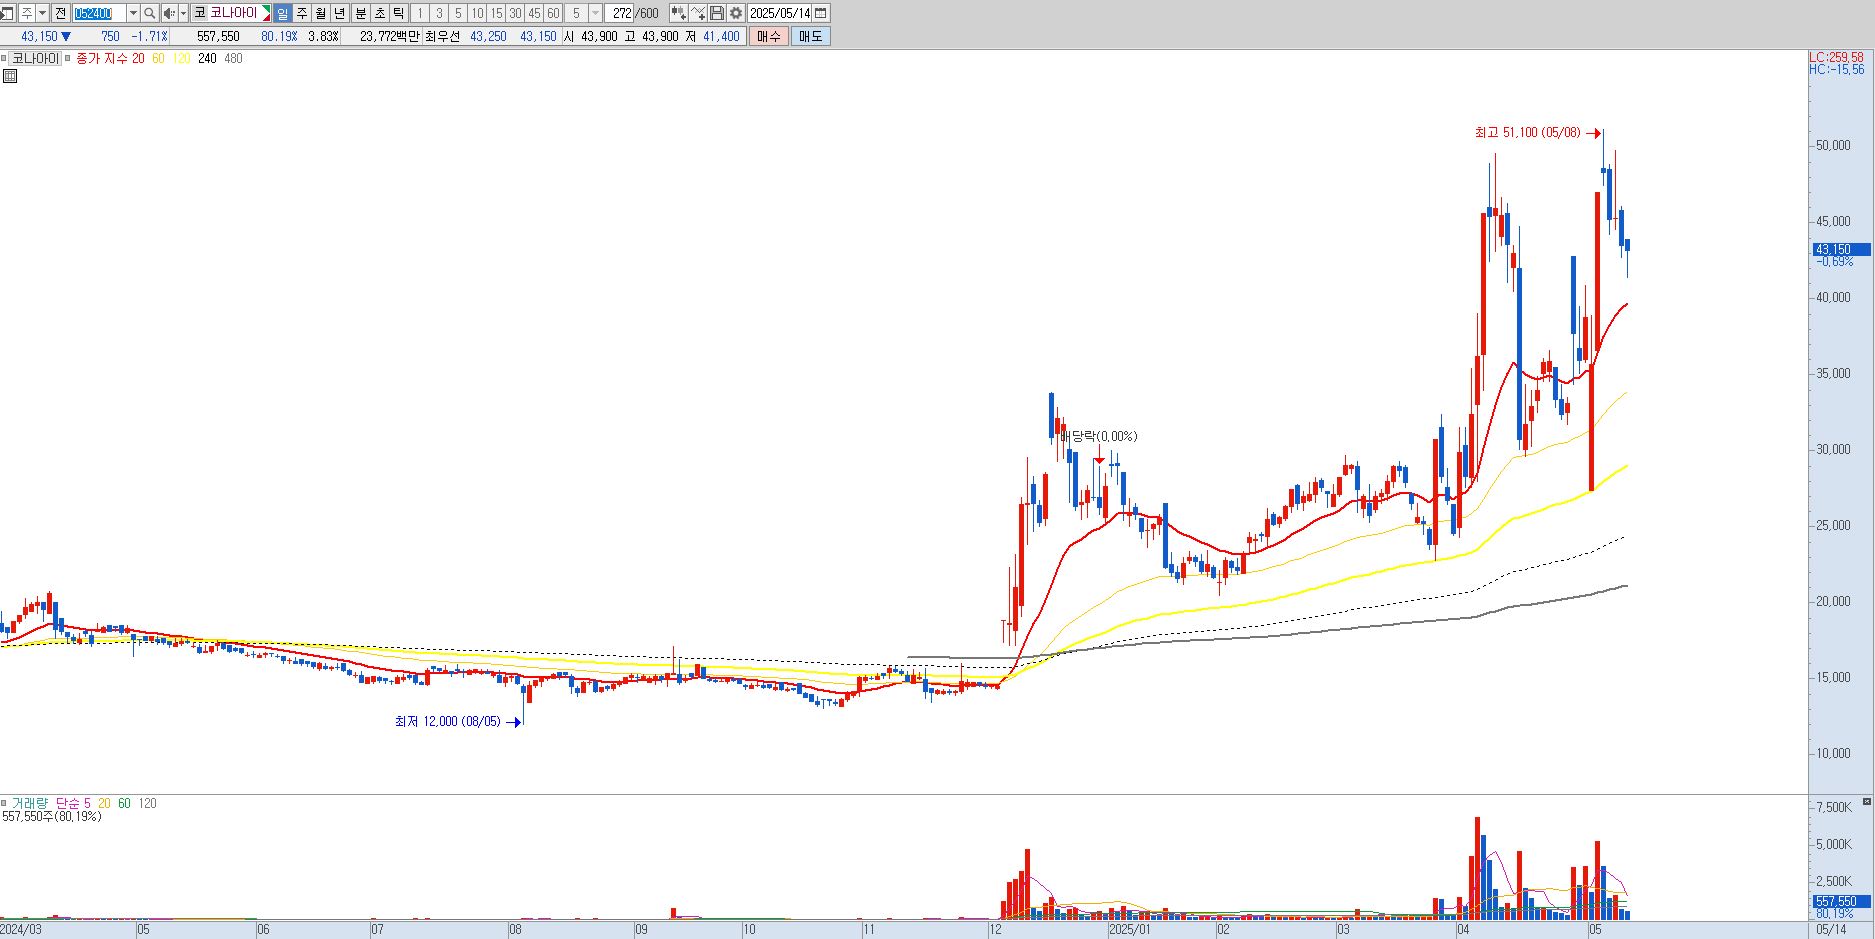Click the current price tag 43,150 on axis
The image size is (1875, 939).
coord(1841,249)
